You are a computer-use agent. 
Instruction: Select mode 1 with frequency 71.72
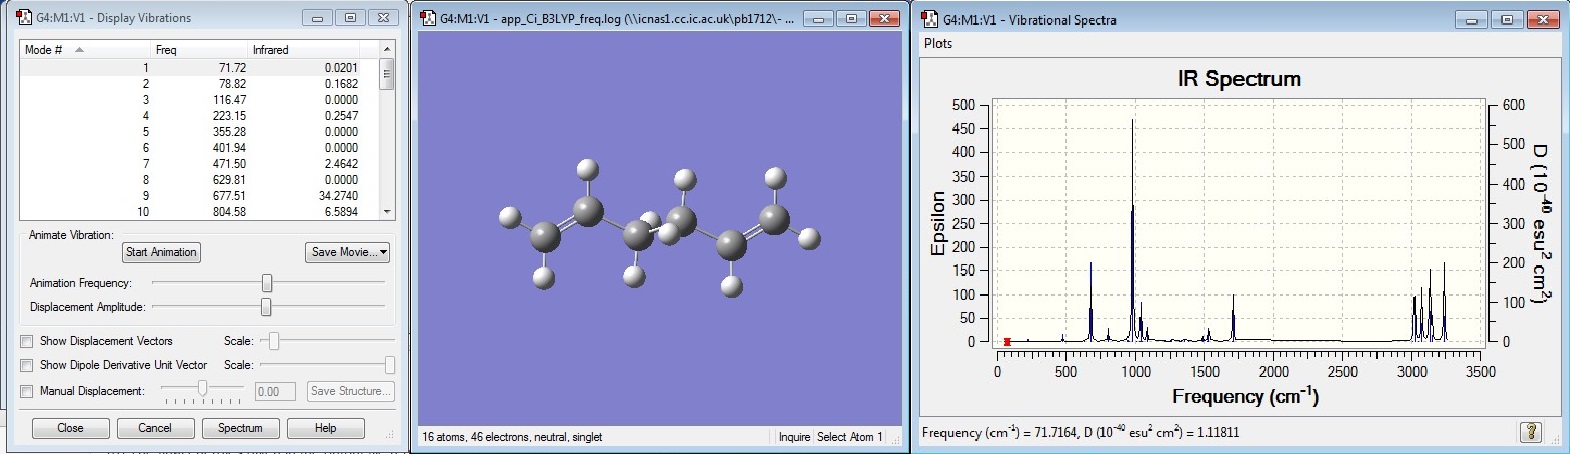point(199,68)
